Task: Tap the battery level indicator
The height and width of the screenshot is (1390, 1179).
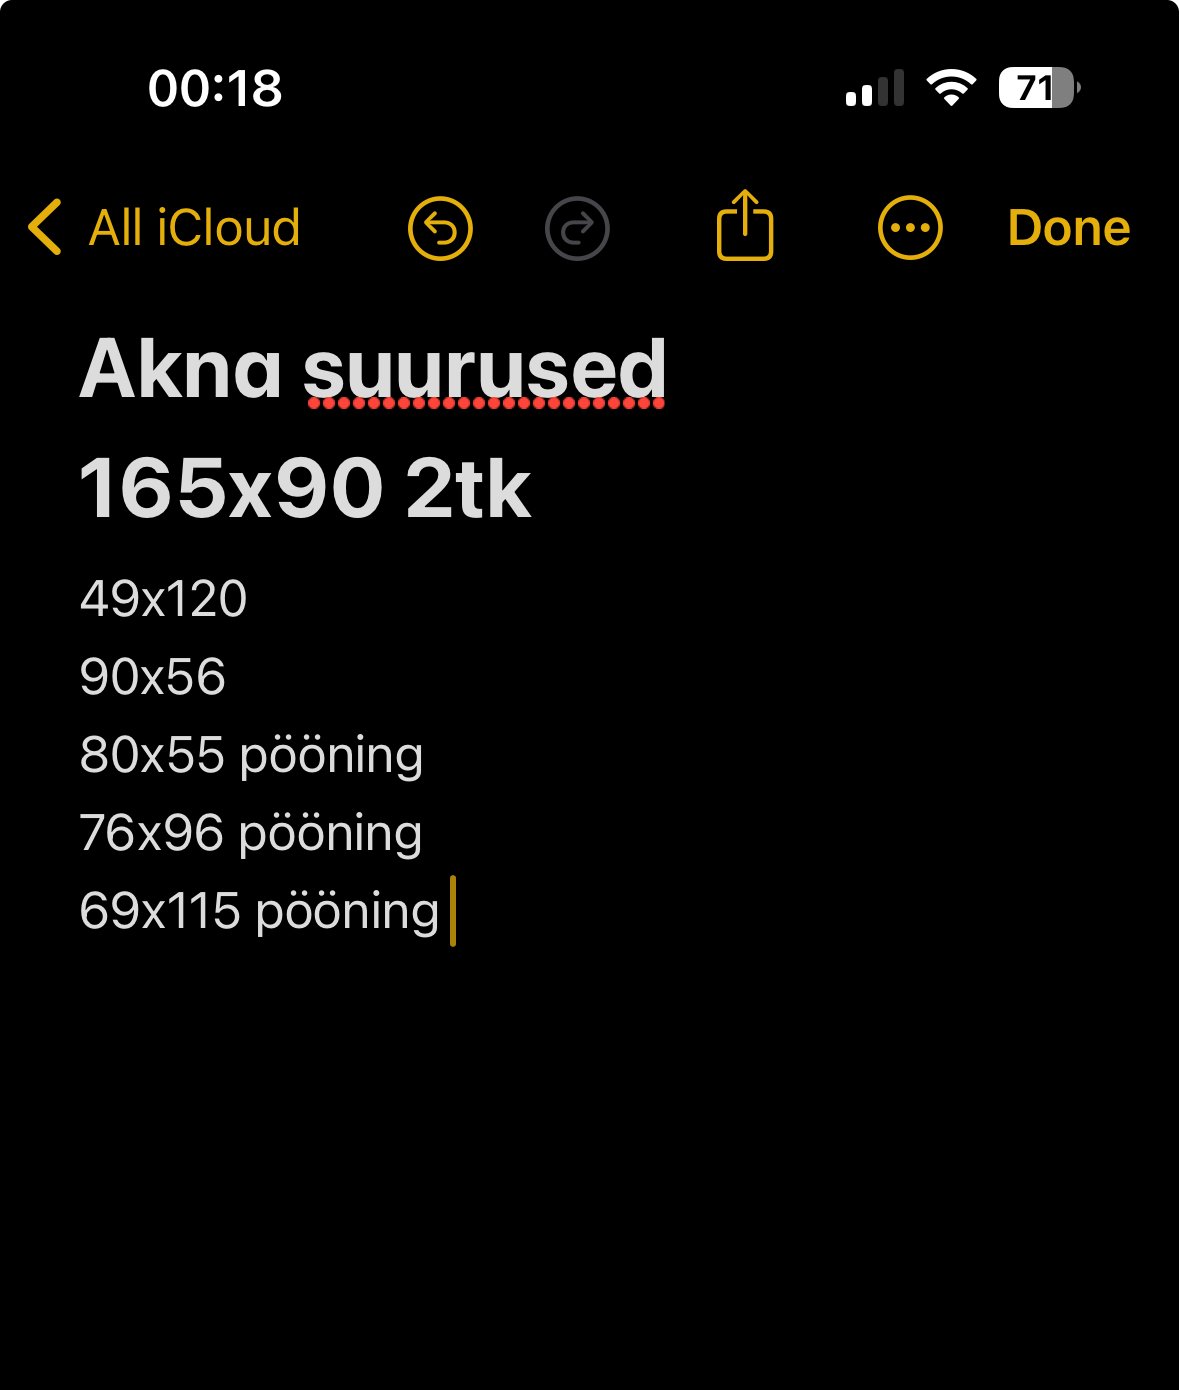Action: (x=1038, y=88)
